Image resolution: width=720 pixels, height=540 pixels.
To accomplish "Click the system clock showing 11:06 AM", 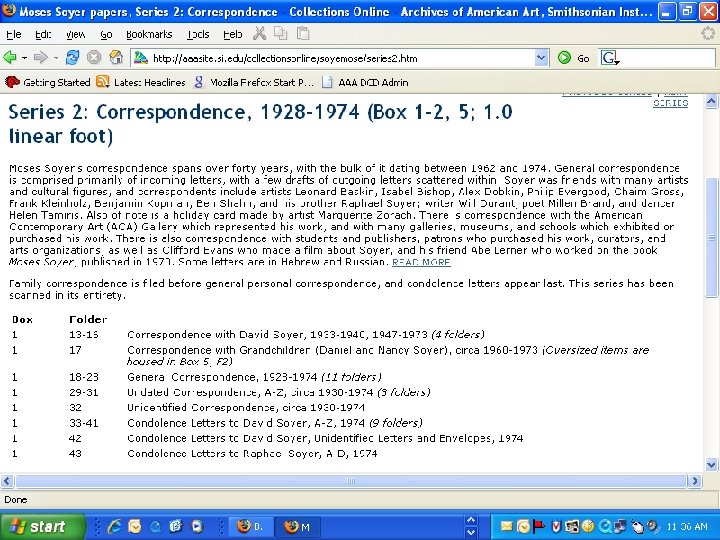I will coord(687,527).
